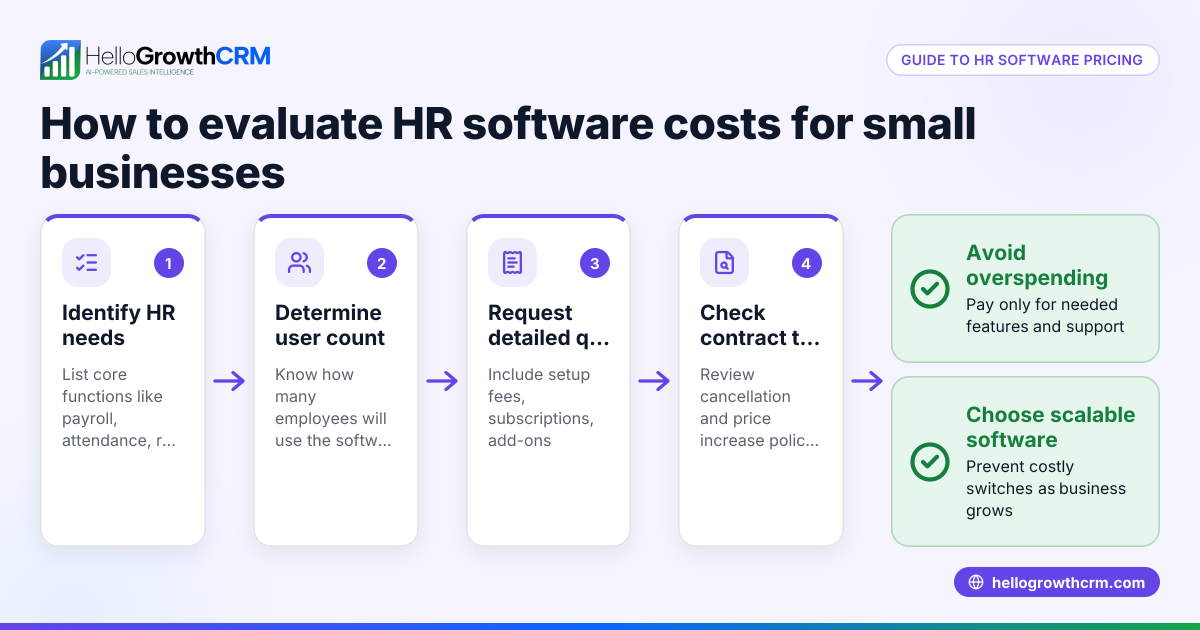This screenshot has width=1200, height=630.
Task: Click the Guide to HR Software Pricing badge
Action: pos(1022,60)
